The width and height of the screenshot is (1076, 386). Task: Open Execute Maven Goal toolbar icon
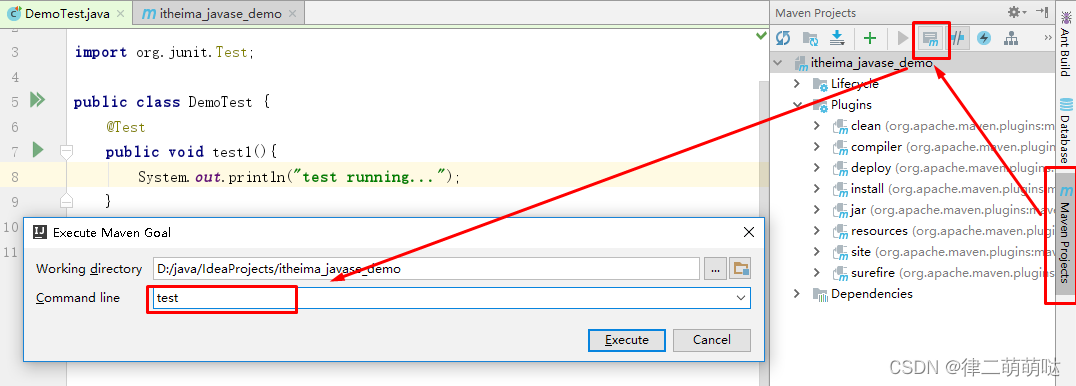[931, 38]
